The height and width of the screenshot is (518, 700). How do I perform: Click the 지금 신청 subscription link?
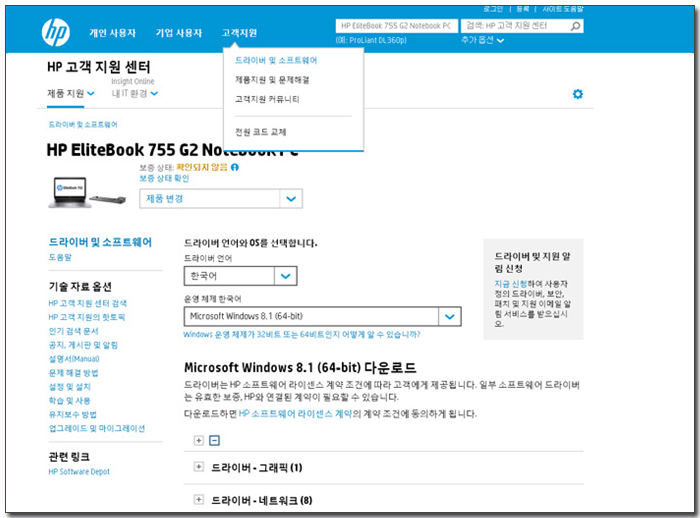tap(510, 284)
